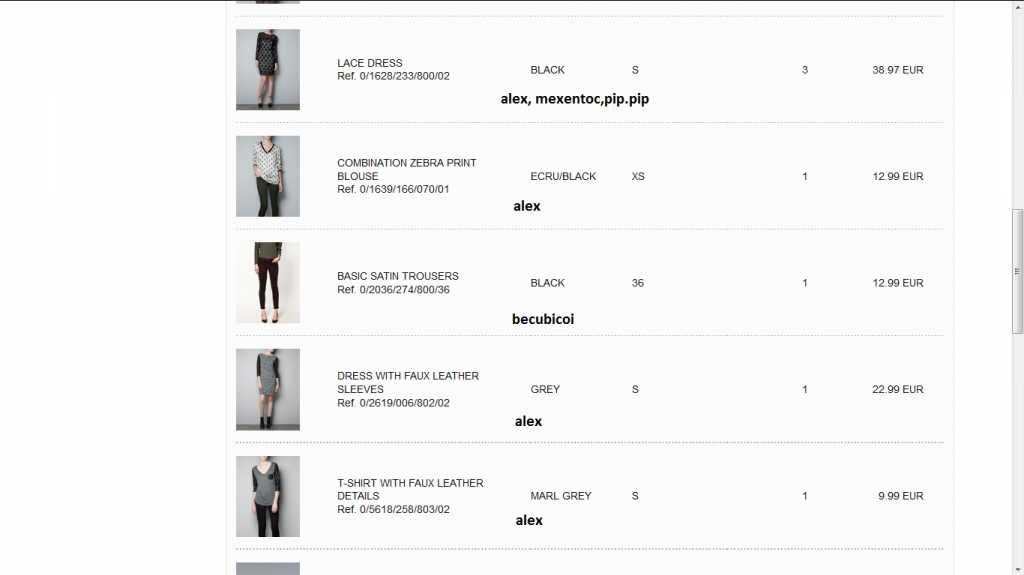Click the 'becubicoi' annotation text

pyautogui.click(x=543, y=319)
